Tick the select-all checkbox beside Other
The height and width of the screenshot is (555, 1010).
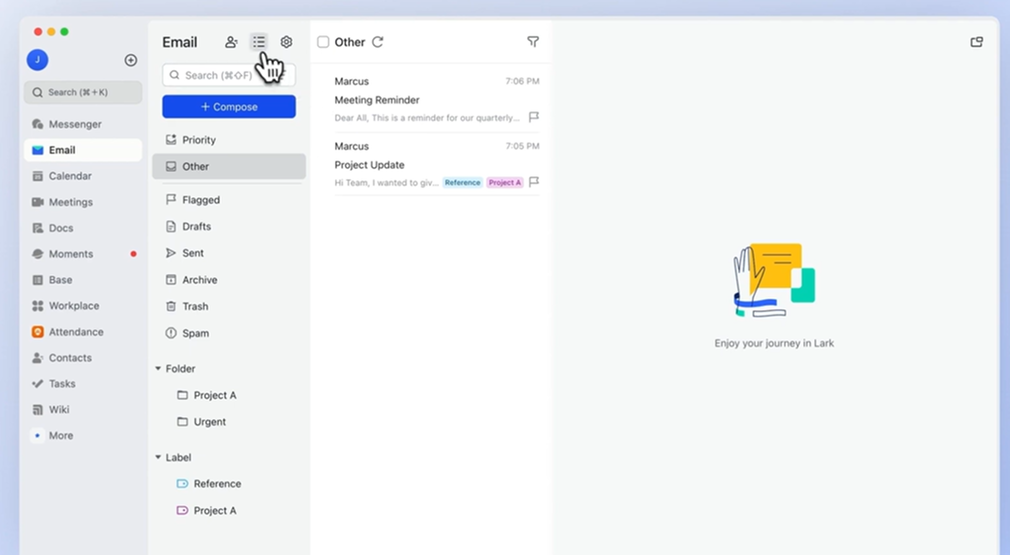click(x=323, y=42)
